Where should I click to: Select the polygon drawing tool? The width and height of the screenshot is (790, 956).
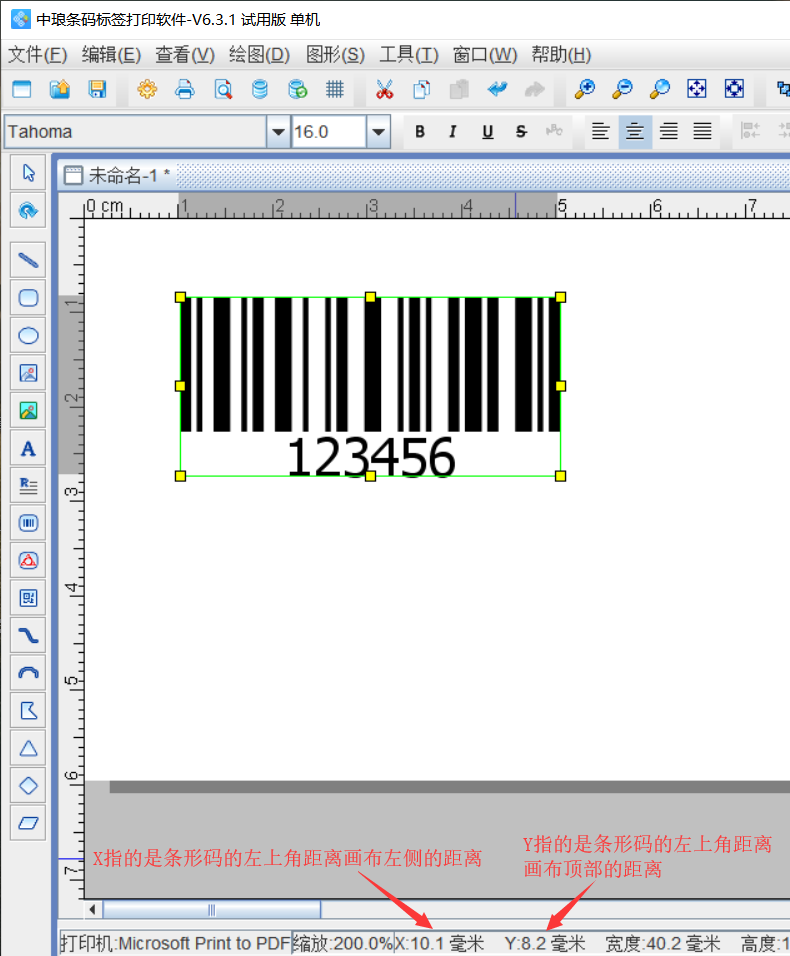tap(28, 711)
